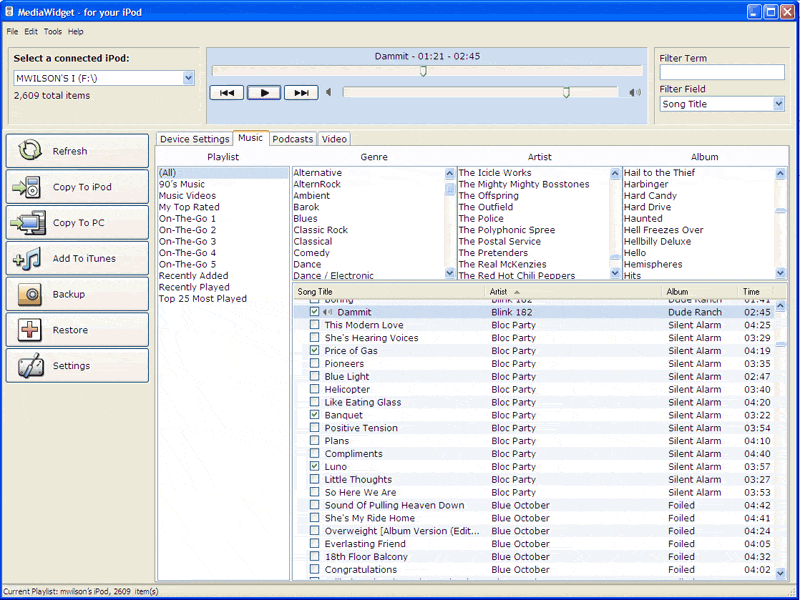Open the Edit menu
This screenshot has width=800, height=600.
pyautogui.click(x=31, y=32)
